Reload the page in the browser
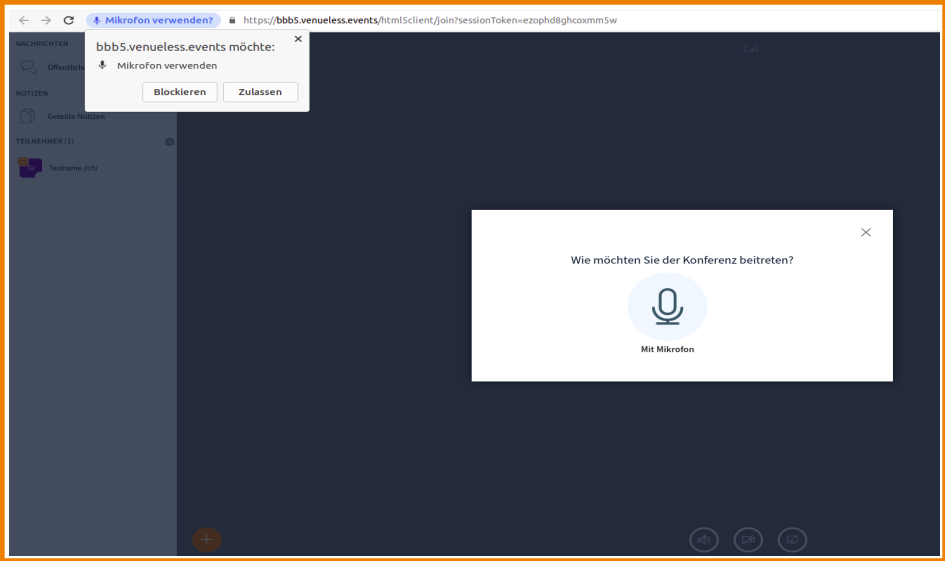This screenshot has width=945, height=561. [x=68, y=20]
